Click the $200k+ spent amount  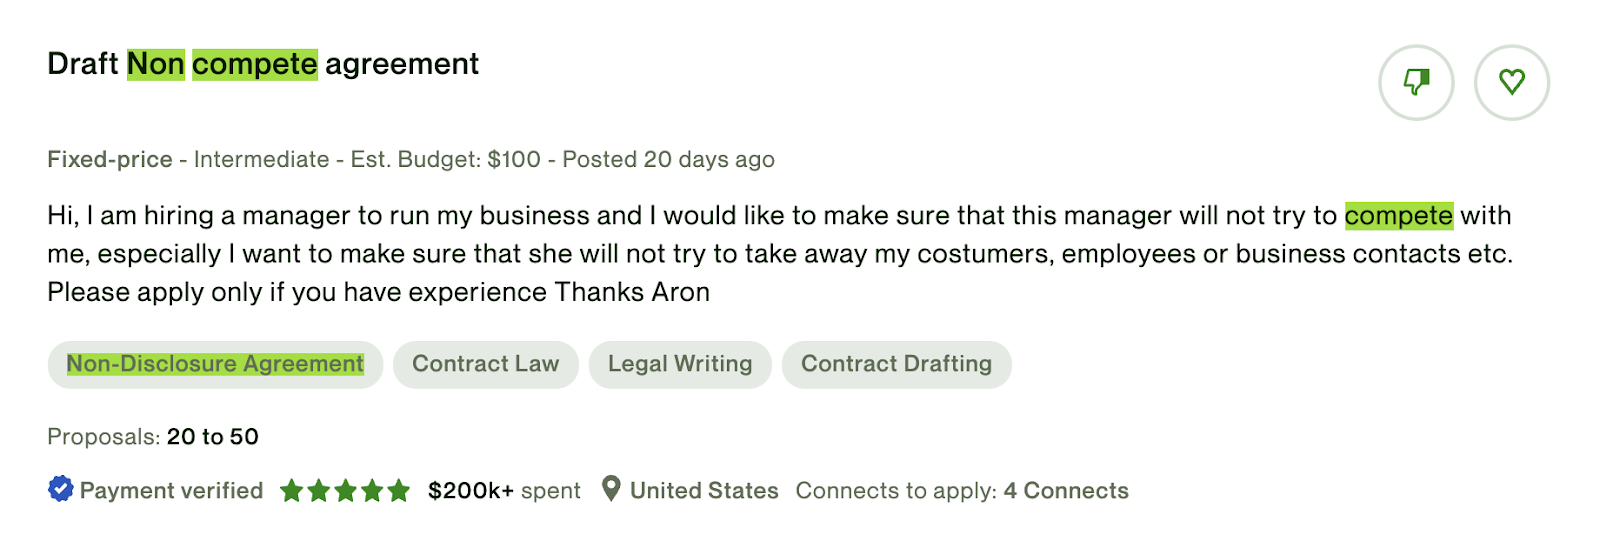(504, 490)
